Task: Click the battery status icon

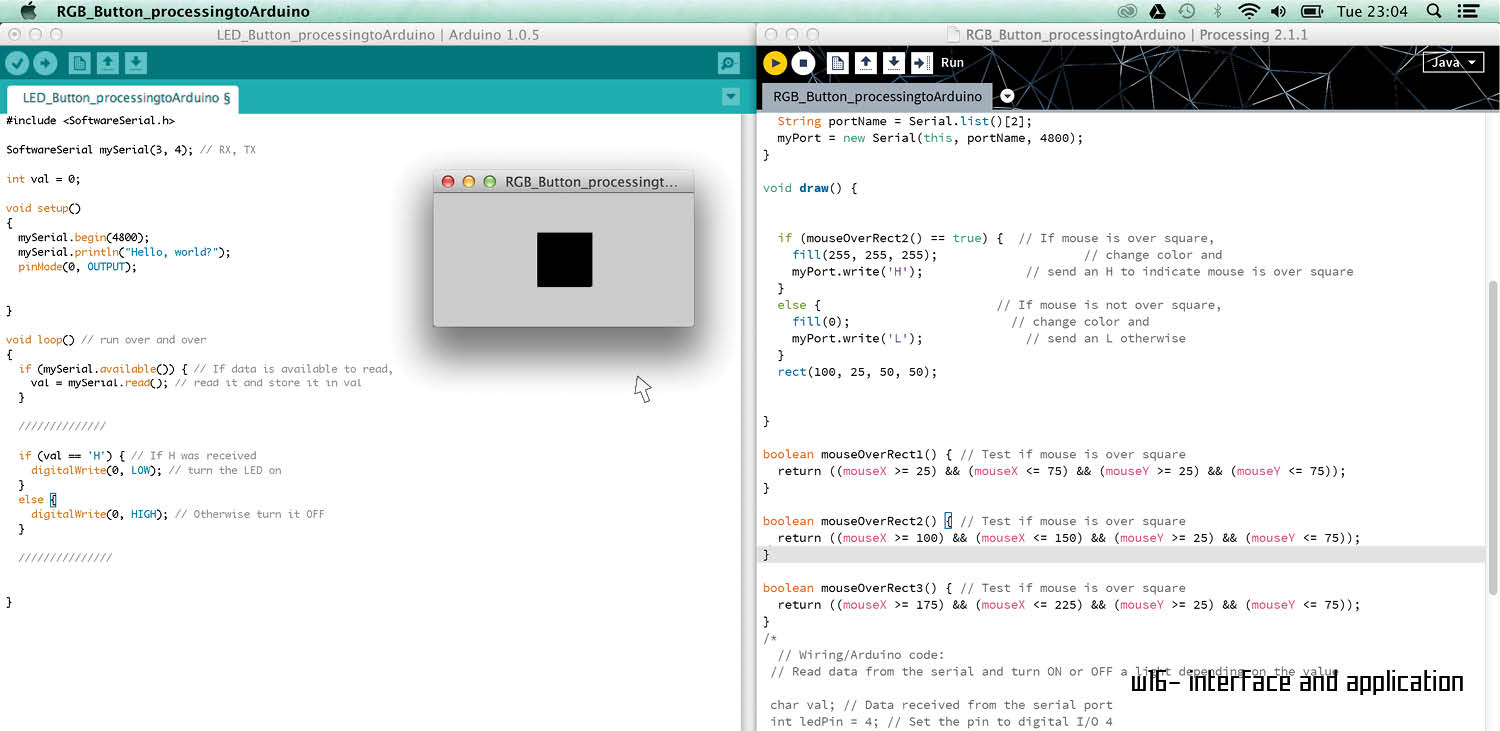Action: pos(1311,11)
